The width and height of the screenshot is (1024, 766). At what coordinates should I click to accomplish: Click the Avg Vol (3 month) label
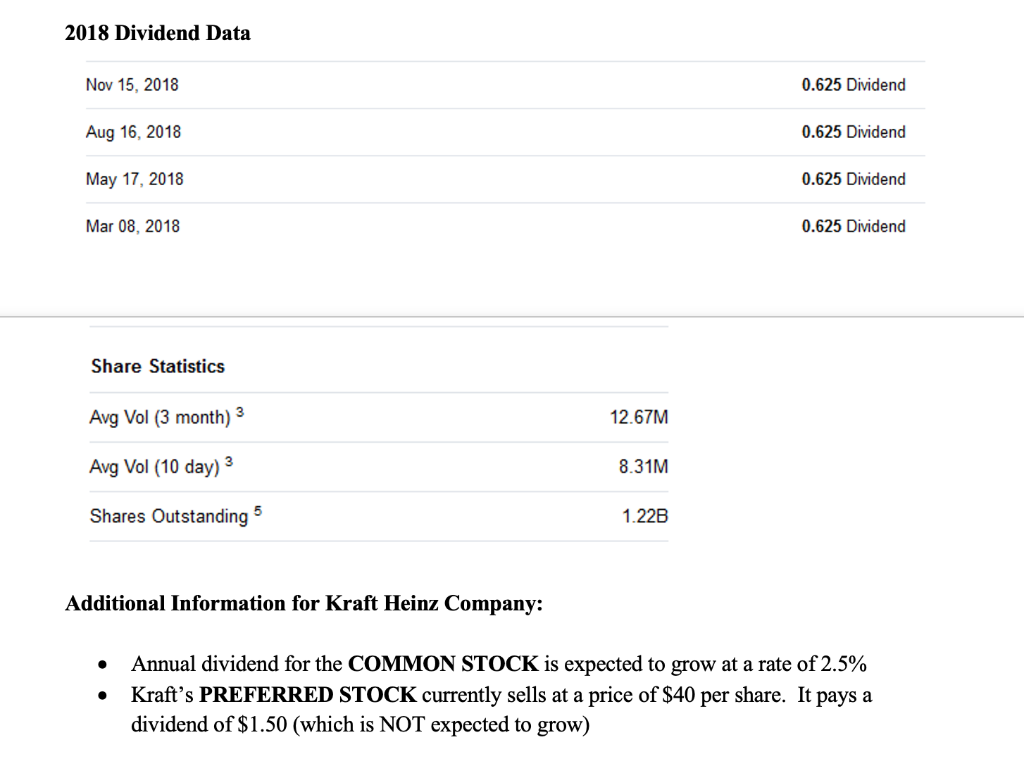160,418
